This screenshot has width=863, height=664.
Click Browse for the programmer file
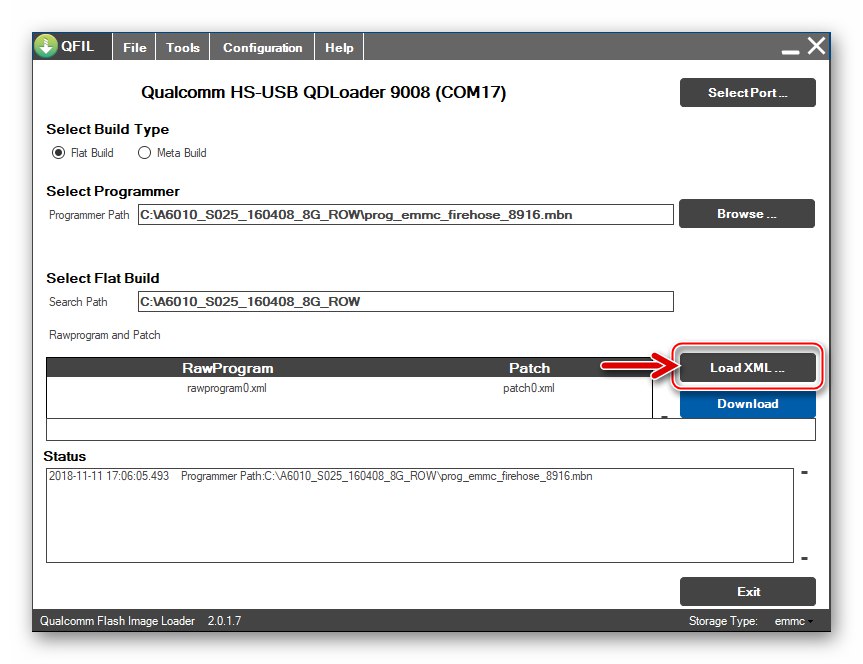pos(747,214)
